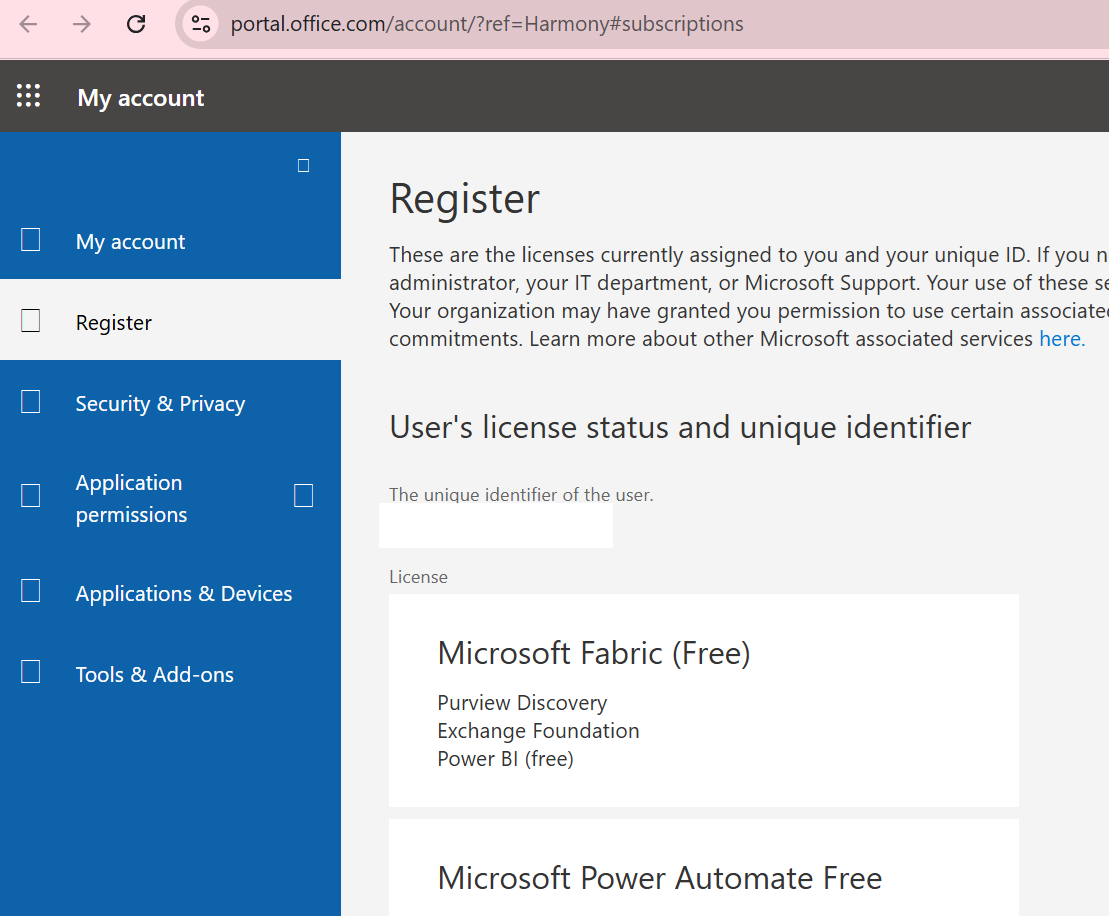Click 'Purview Discovery' service text
The height and width of the screenshot is (916, 1109).
pos(523,702)
